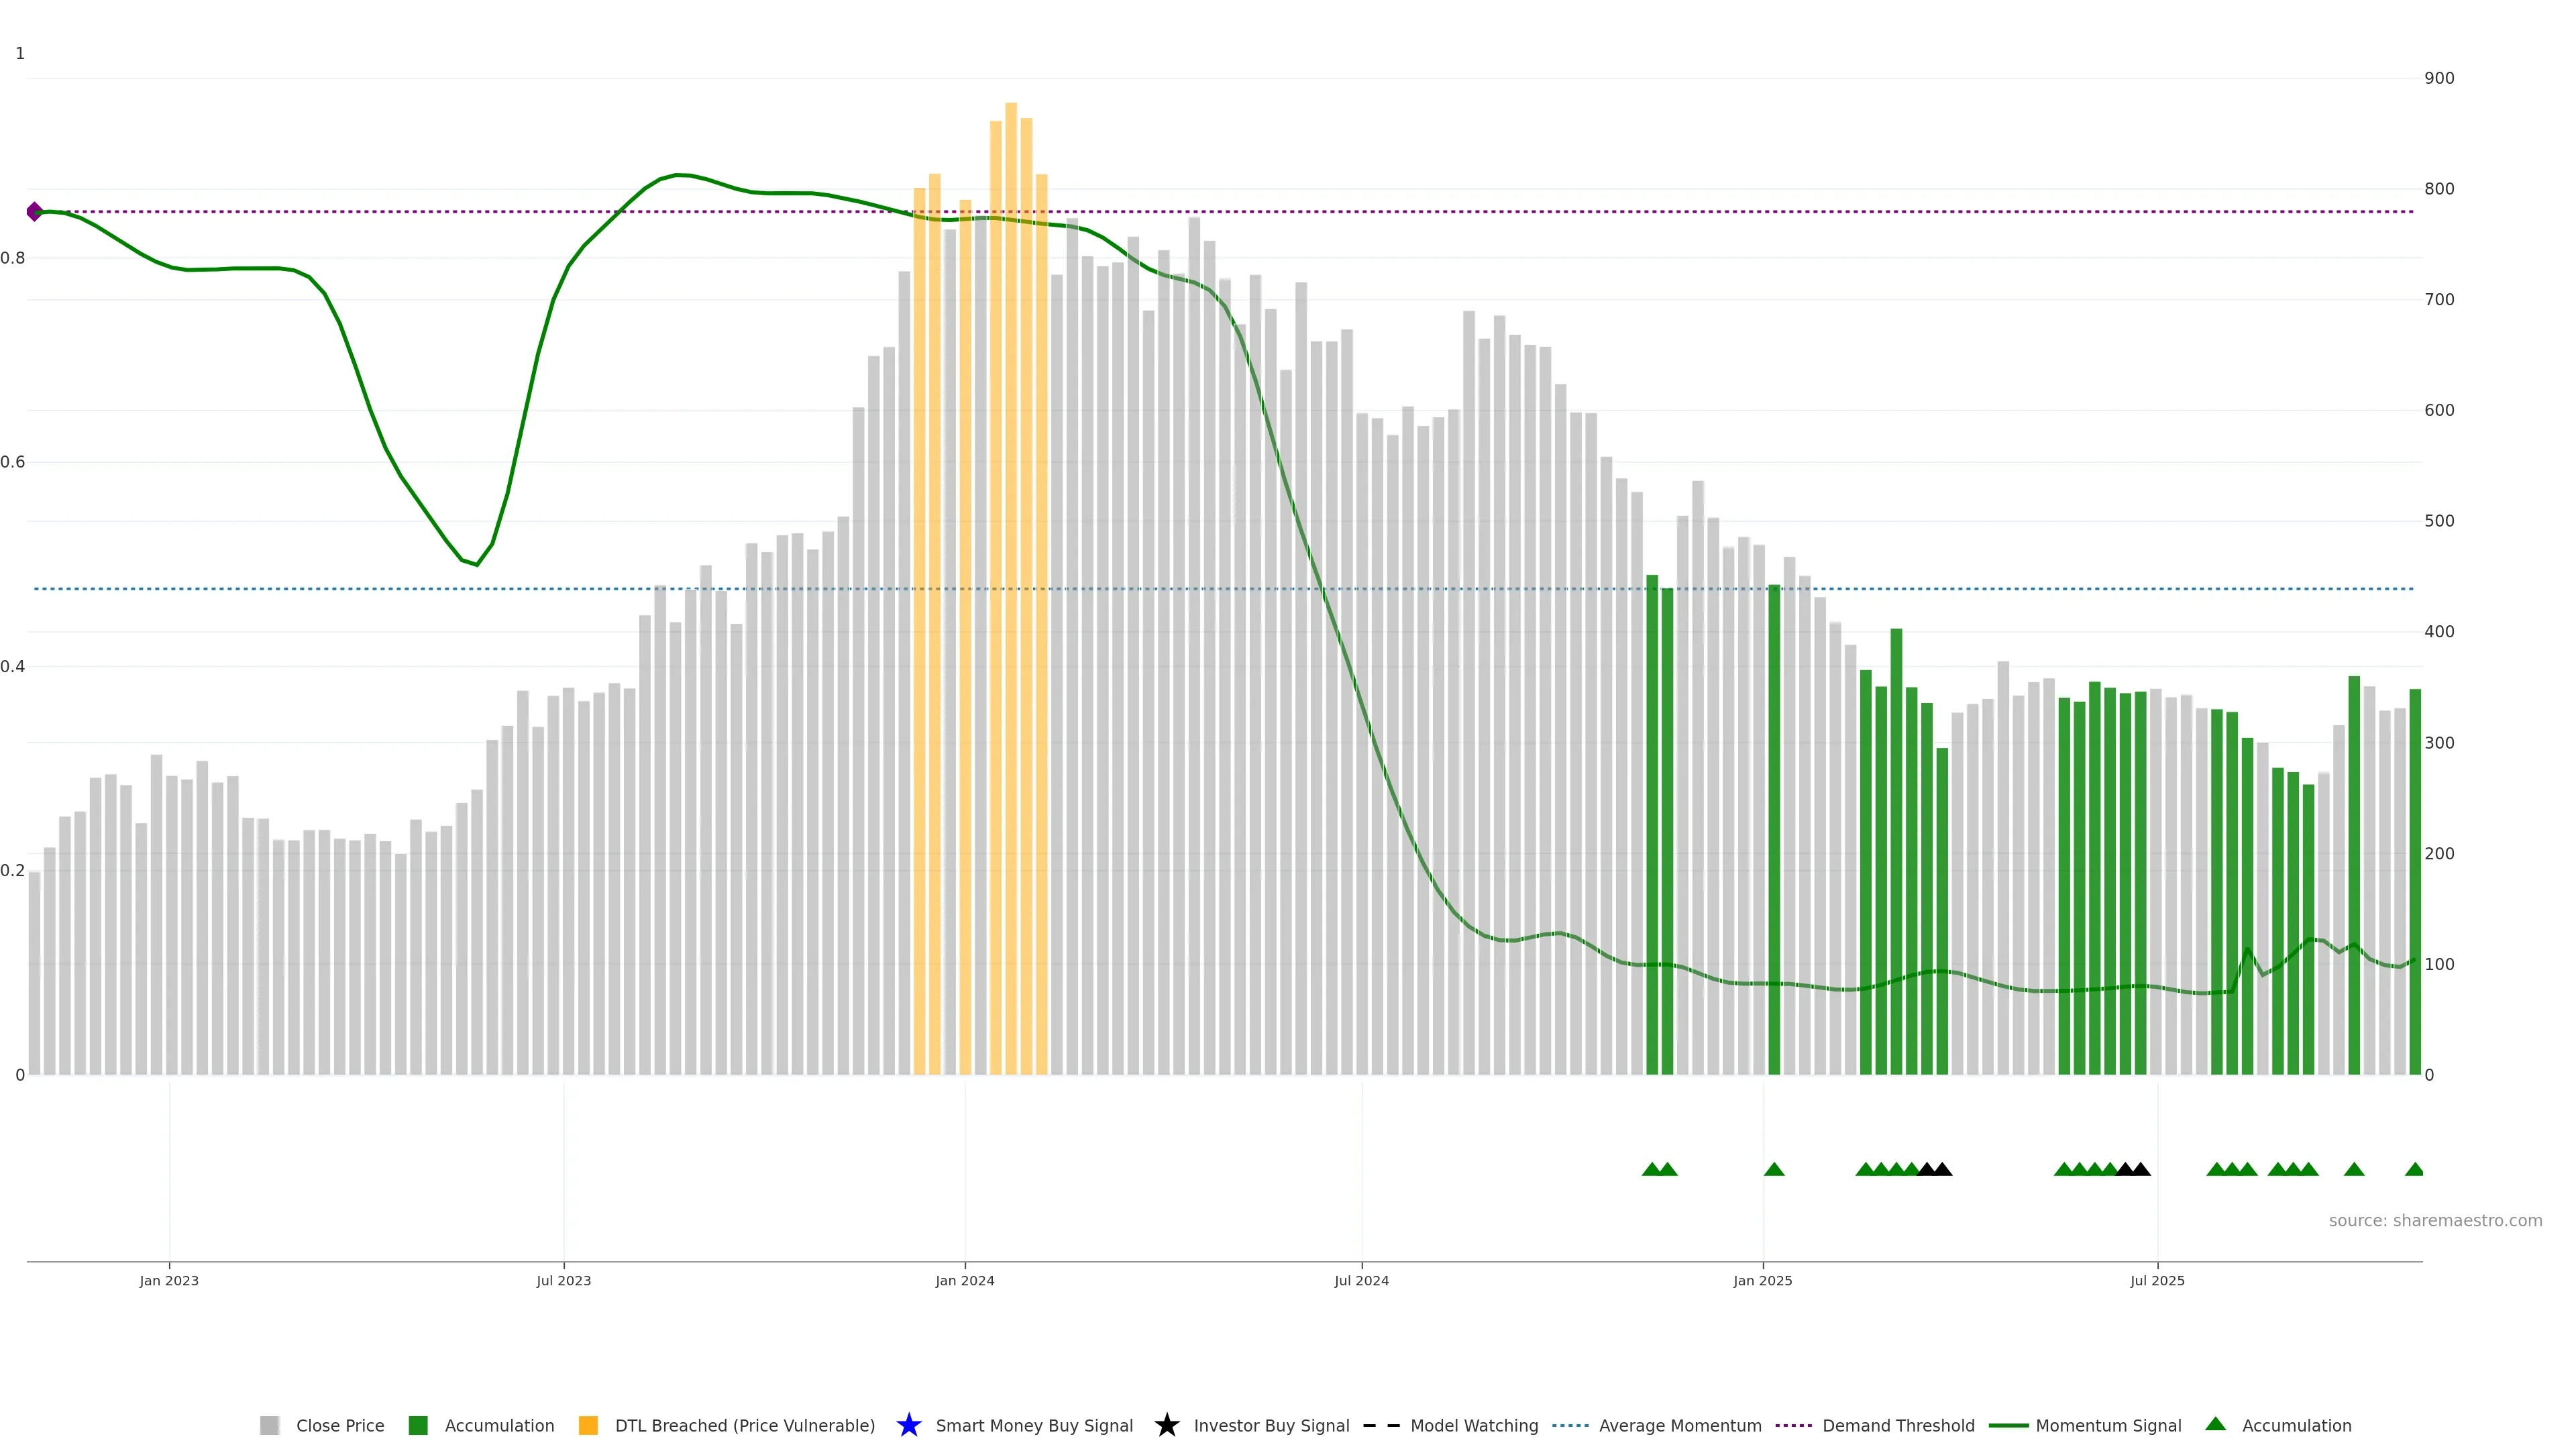This screenshot has width=2576, height=1449.
Task: Click the Average Momentum dotted legend icon
Action: [x=1570, y=1425]
